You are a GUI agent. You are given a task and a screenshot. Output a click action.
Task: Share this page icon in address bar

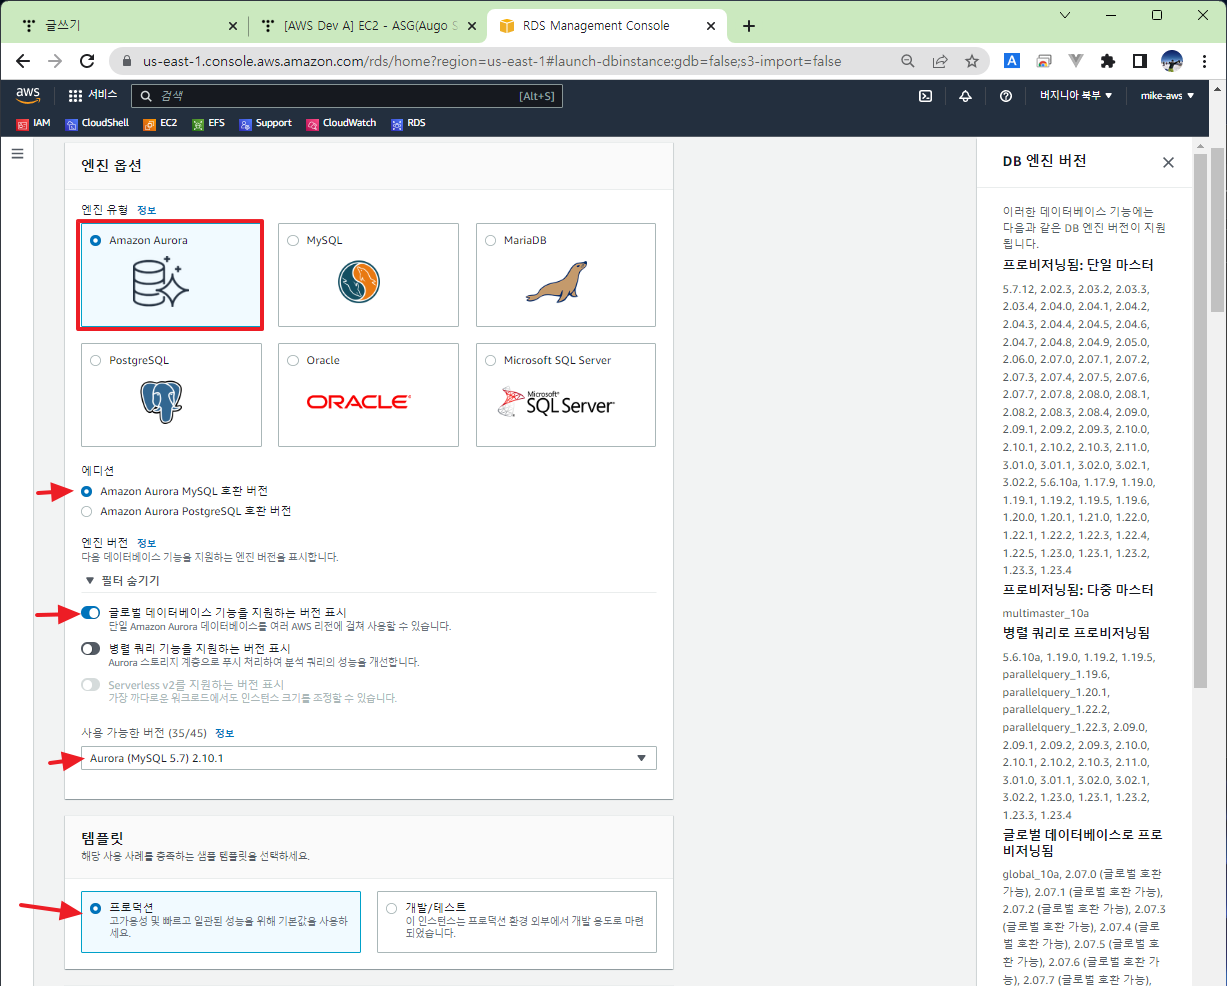point(940,61)
